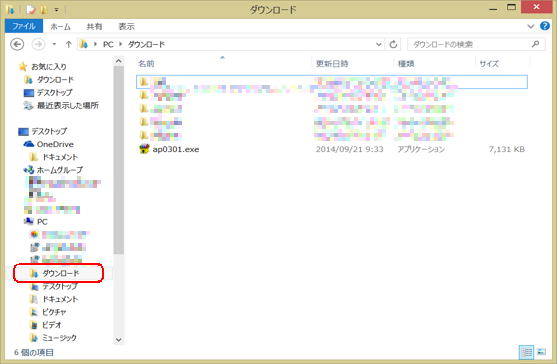The width and height of the screenshot is (557, 364).
Task: Open the ファイル menu tab
Action: pyautogui.click(x=24, y=26)
